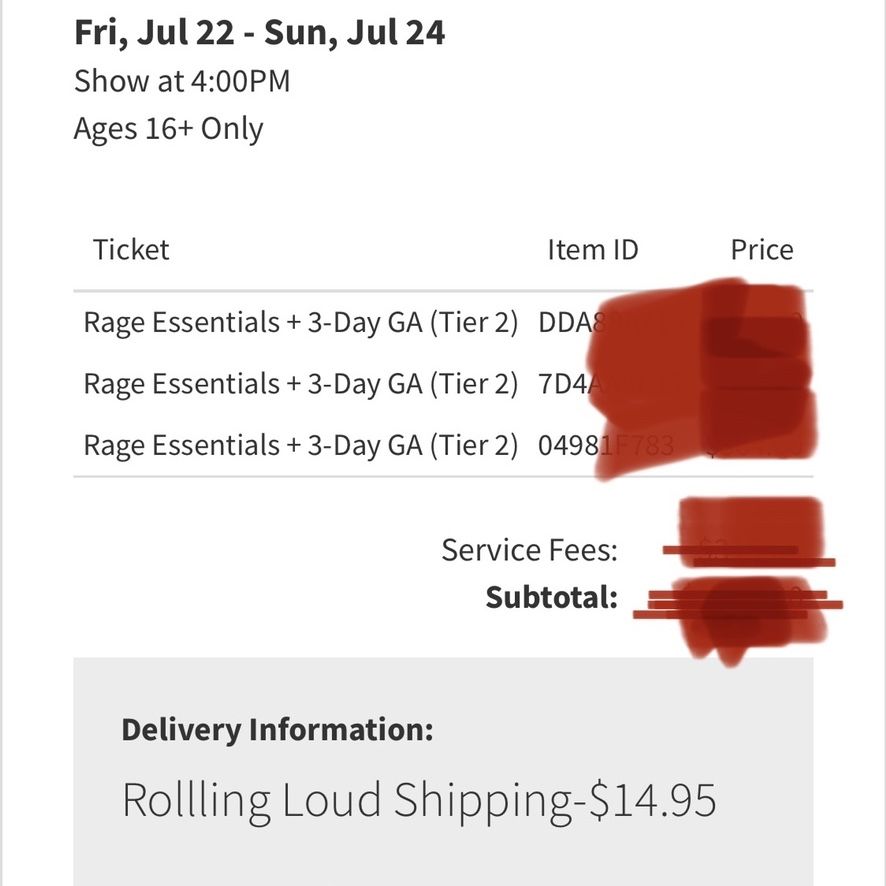Image resolution: width=886 pixels, height=886 pixels.
Task: Click the Item ID column header
Action: tap(593, 249)
